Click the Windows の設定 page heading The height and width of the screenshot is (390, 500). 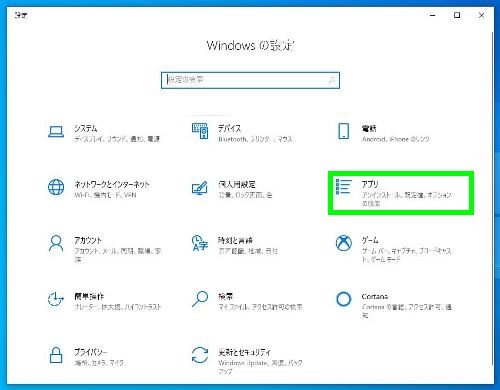pos(250,45)
